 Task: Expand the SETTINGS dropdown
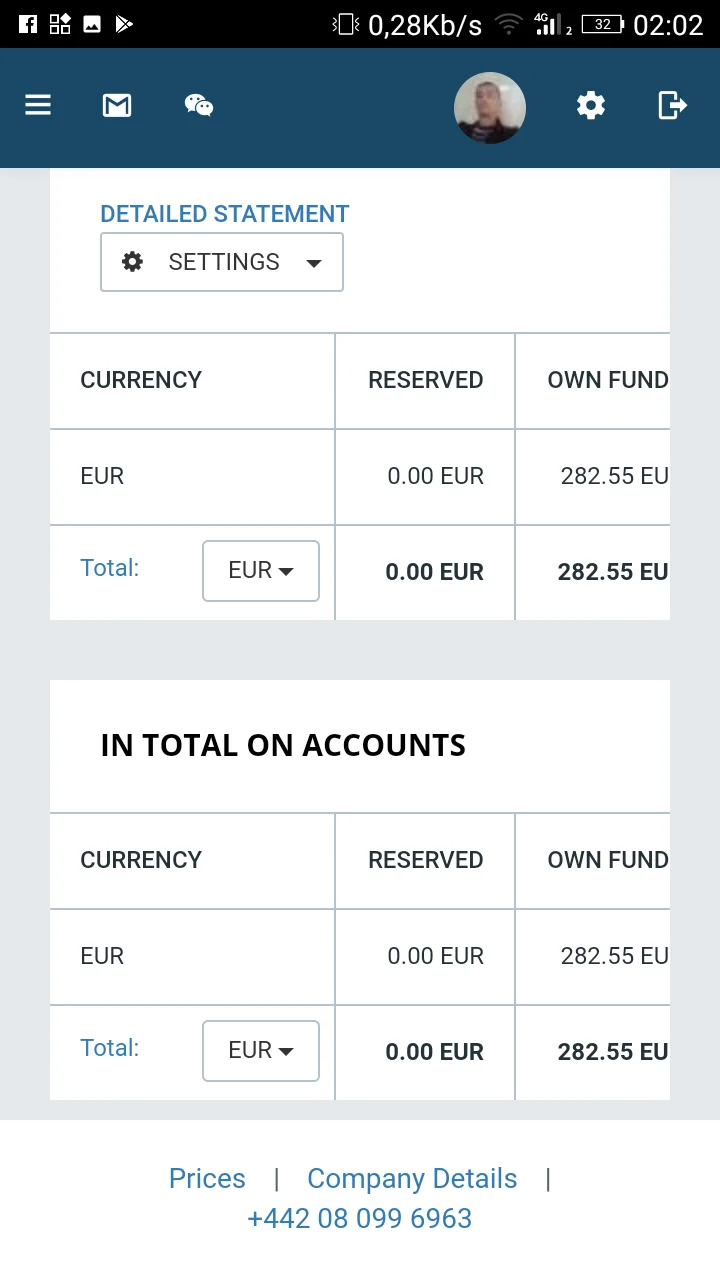[222, 262]
